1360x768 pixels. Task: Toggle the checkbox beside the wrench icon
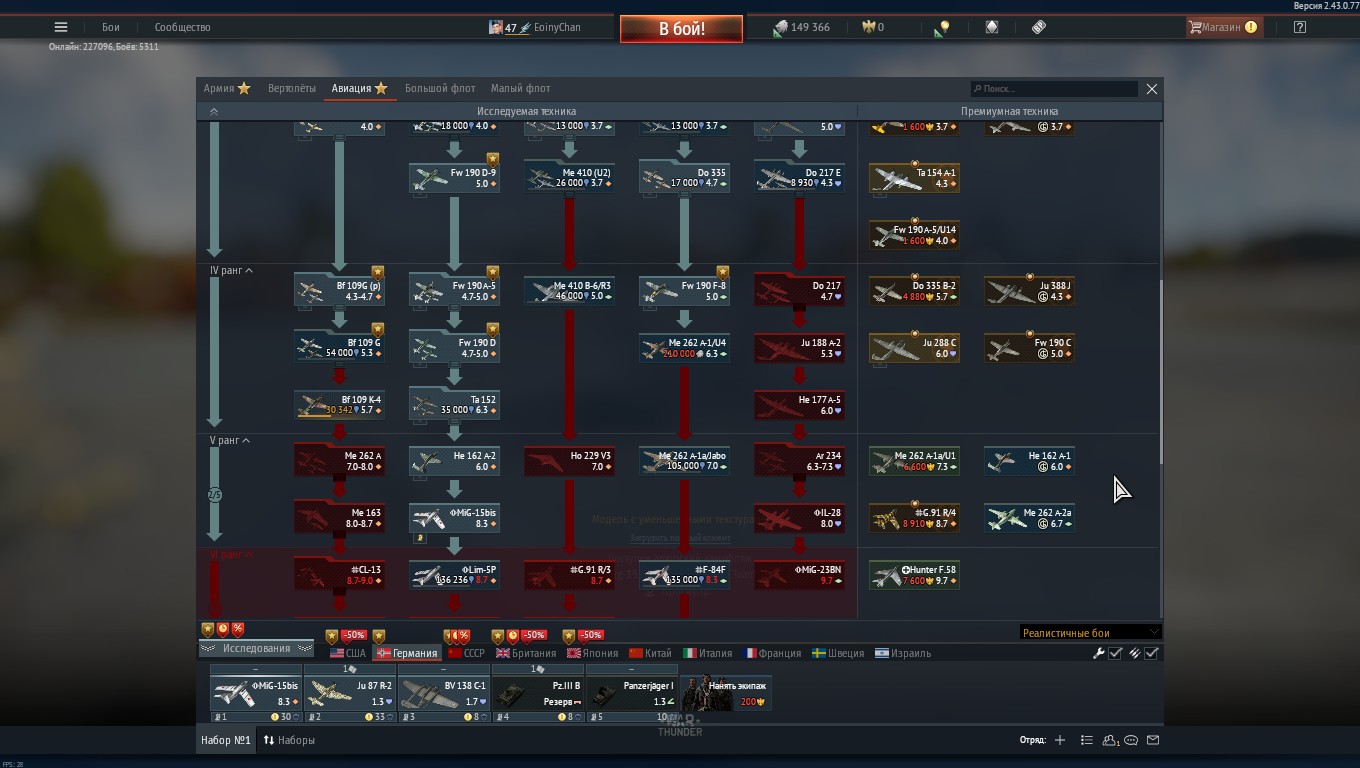tap(1115, 653)
